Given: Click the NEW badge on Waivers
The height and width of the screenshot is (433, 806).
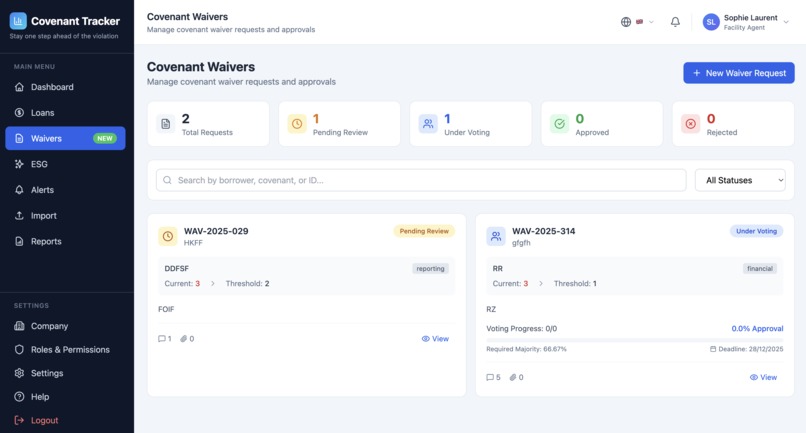Looking at the screenshot, I should click(105, 138).
